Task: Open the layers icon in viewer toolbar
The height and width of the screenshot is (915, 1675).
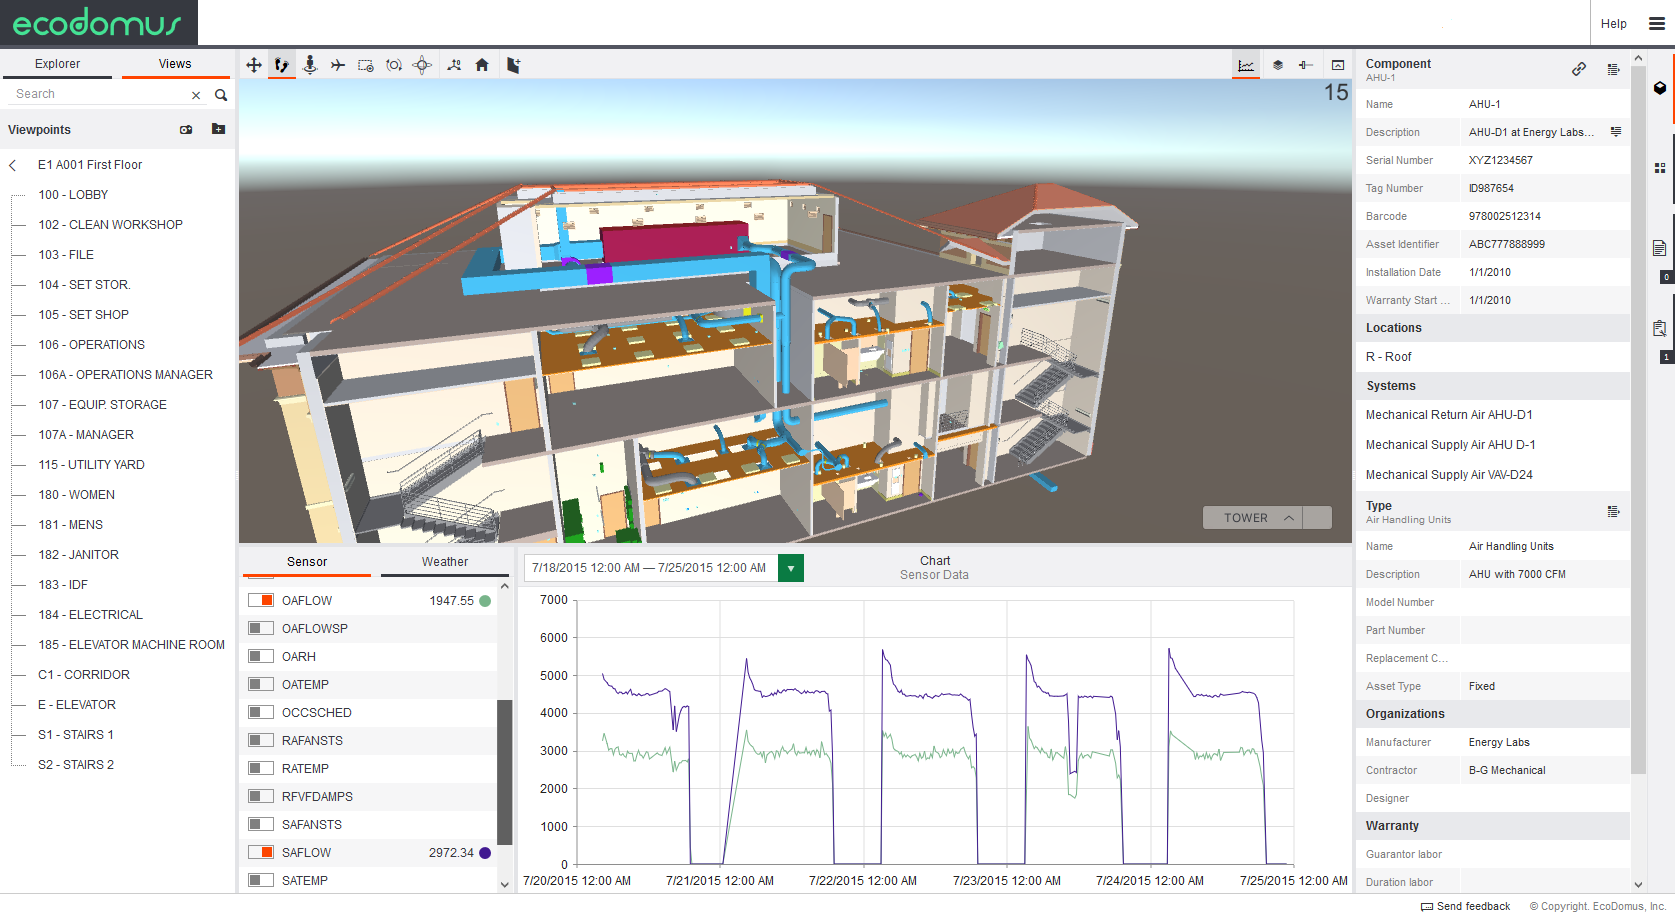Action: point(1278,65)
